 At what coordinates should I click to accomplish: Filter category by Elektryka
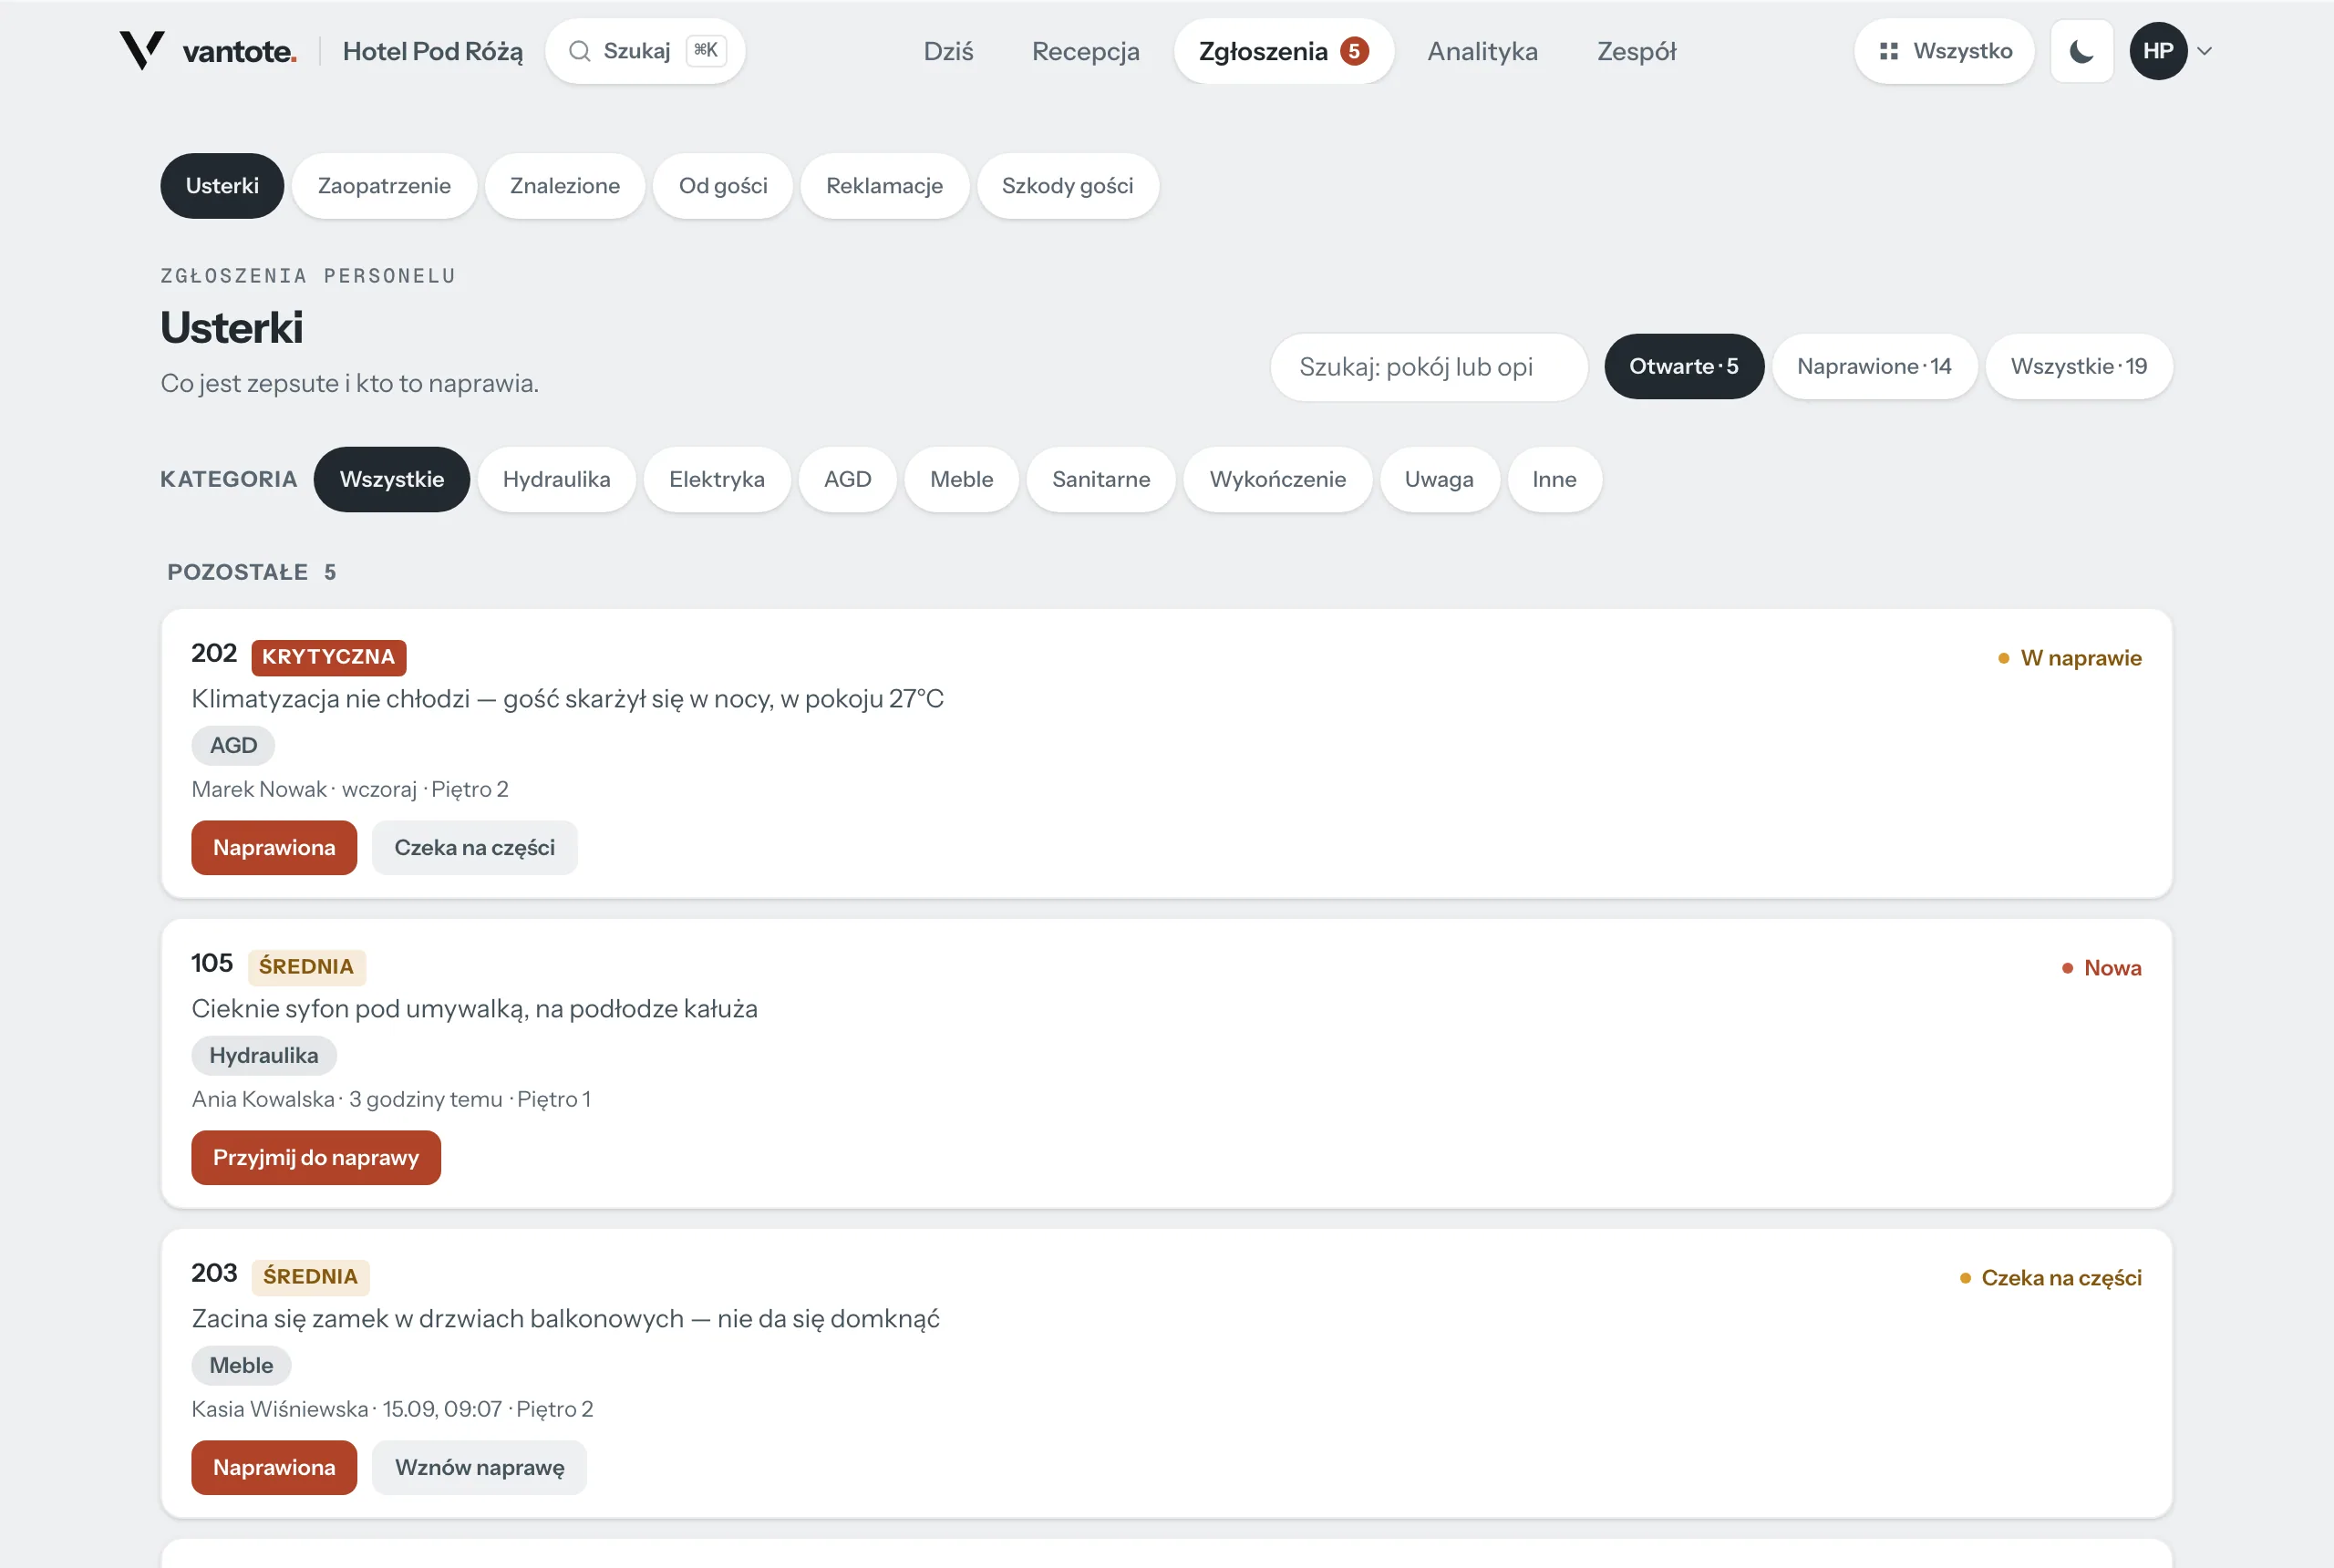[x=717, y=480]
